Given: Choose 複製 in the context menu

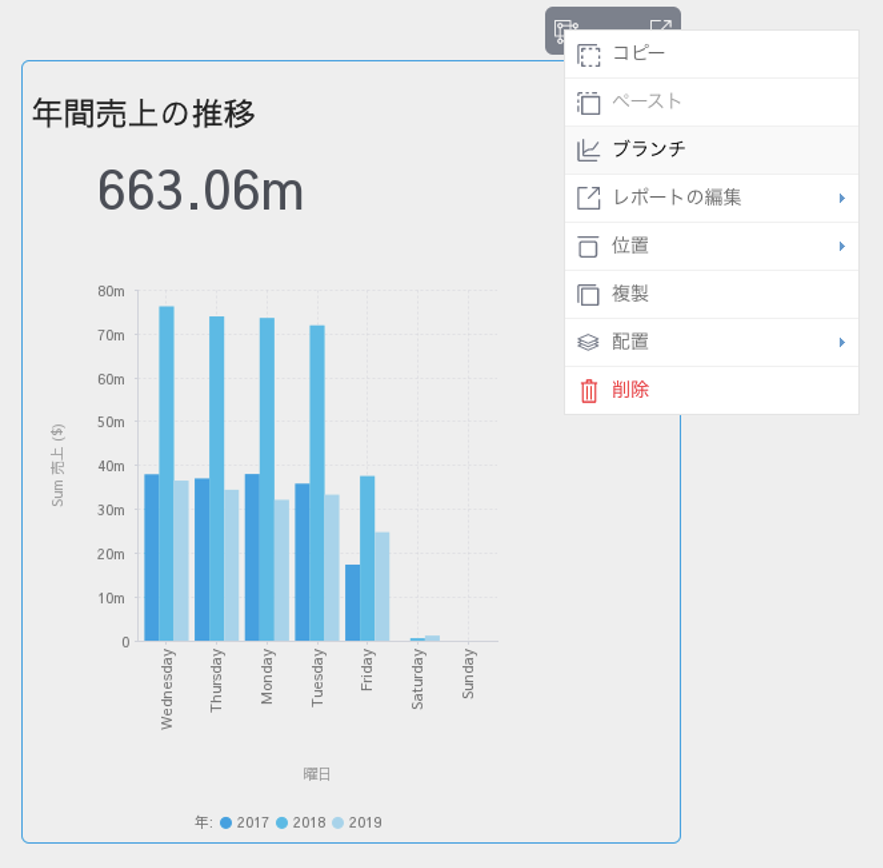Looking at the screenshot, I should point(631,294).
